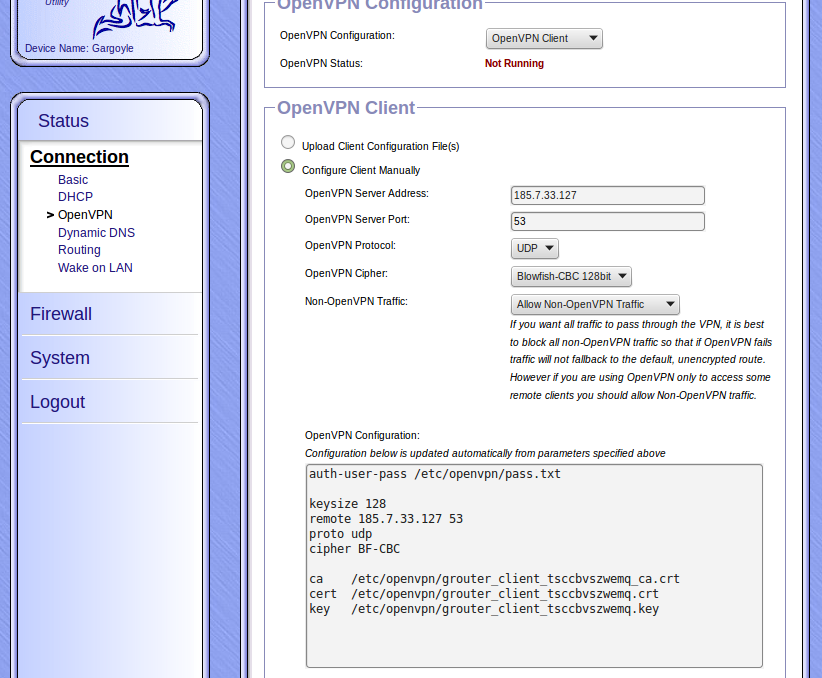Open the Status menu section

63,121
